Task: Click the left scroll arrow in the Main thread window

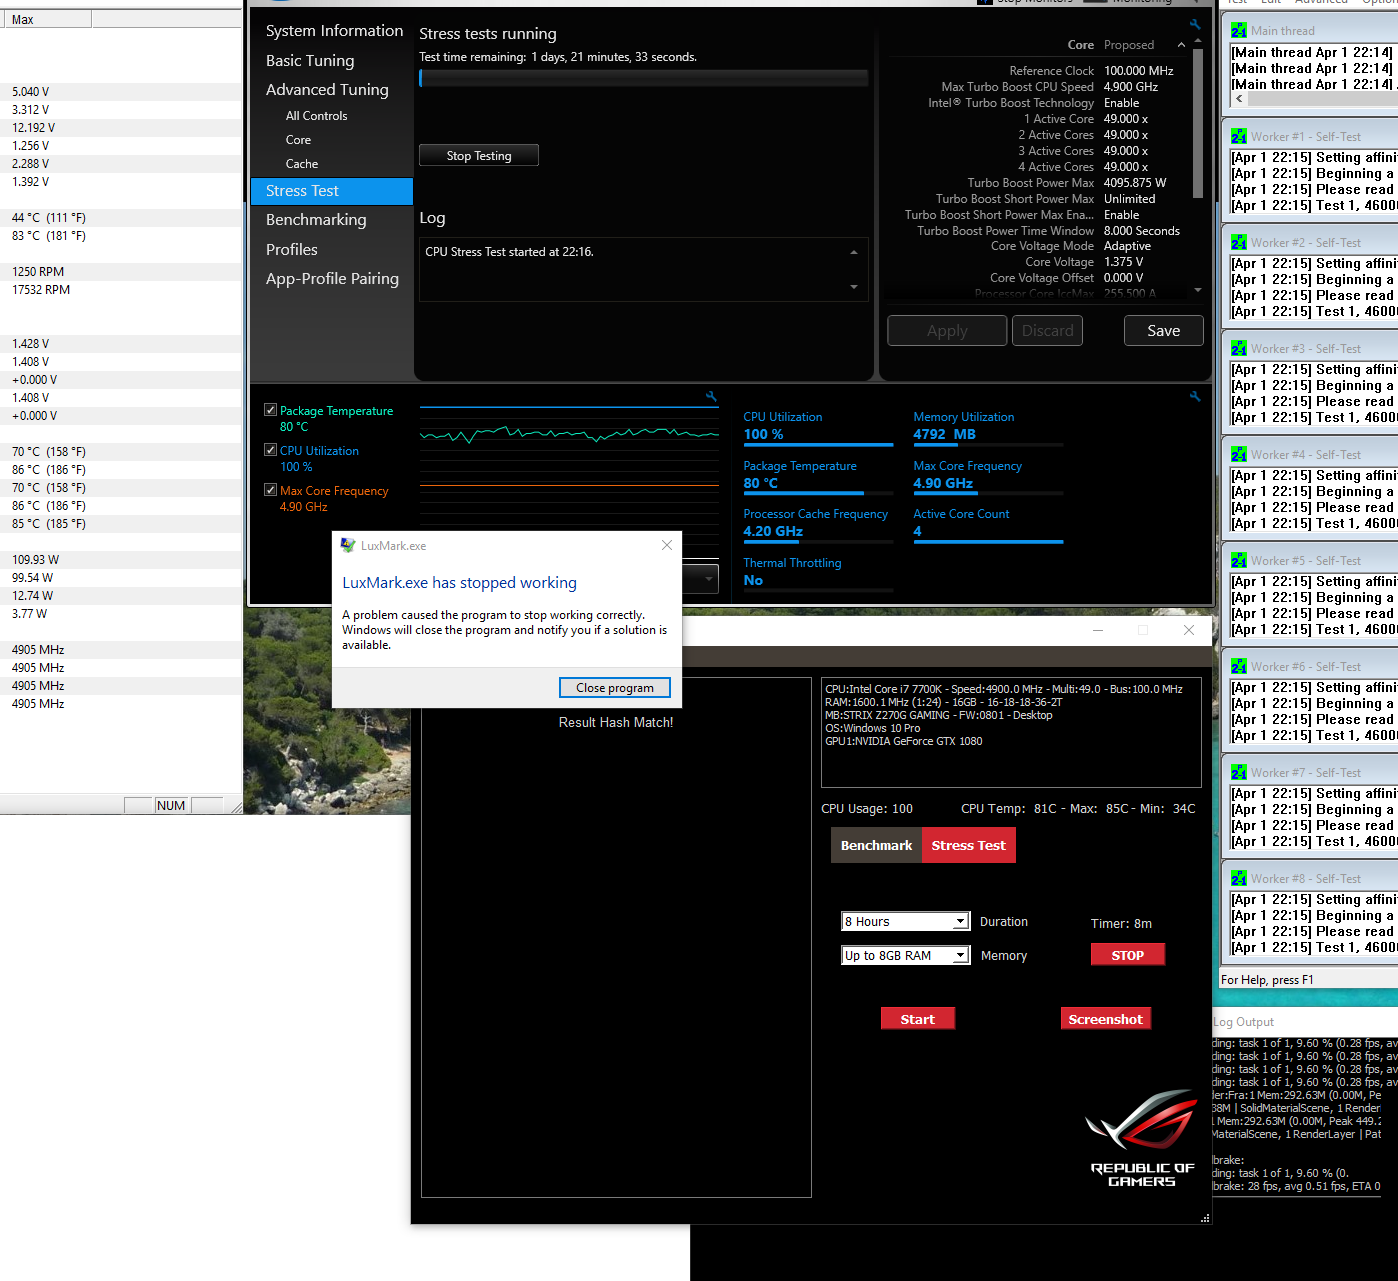Action: (1240, 99)
